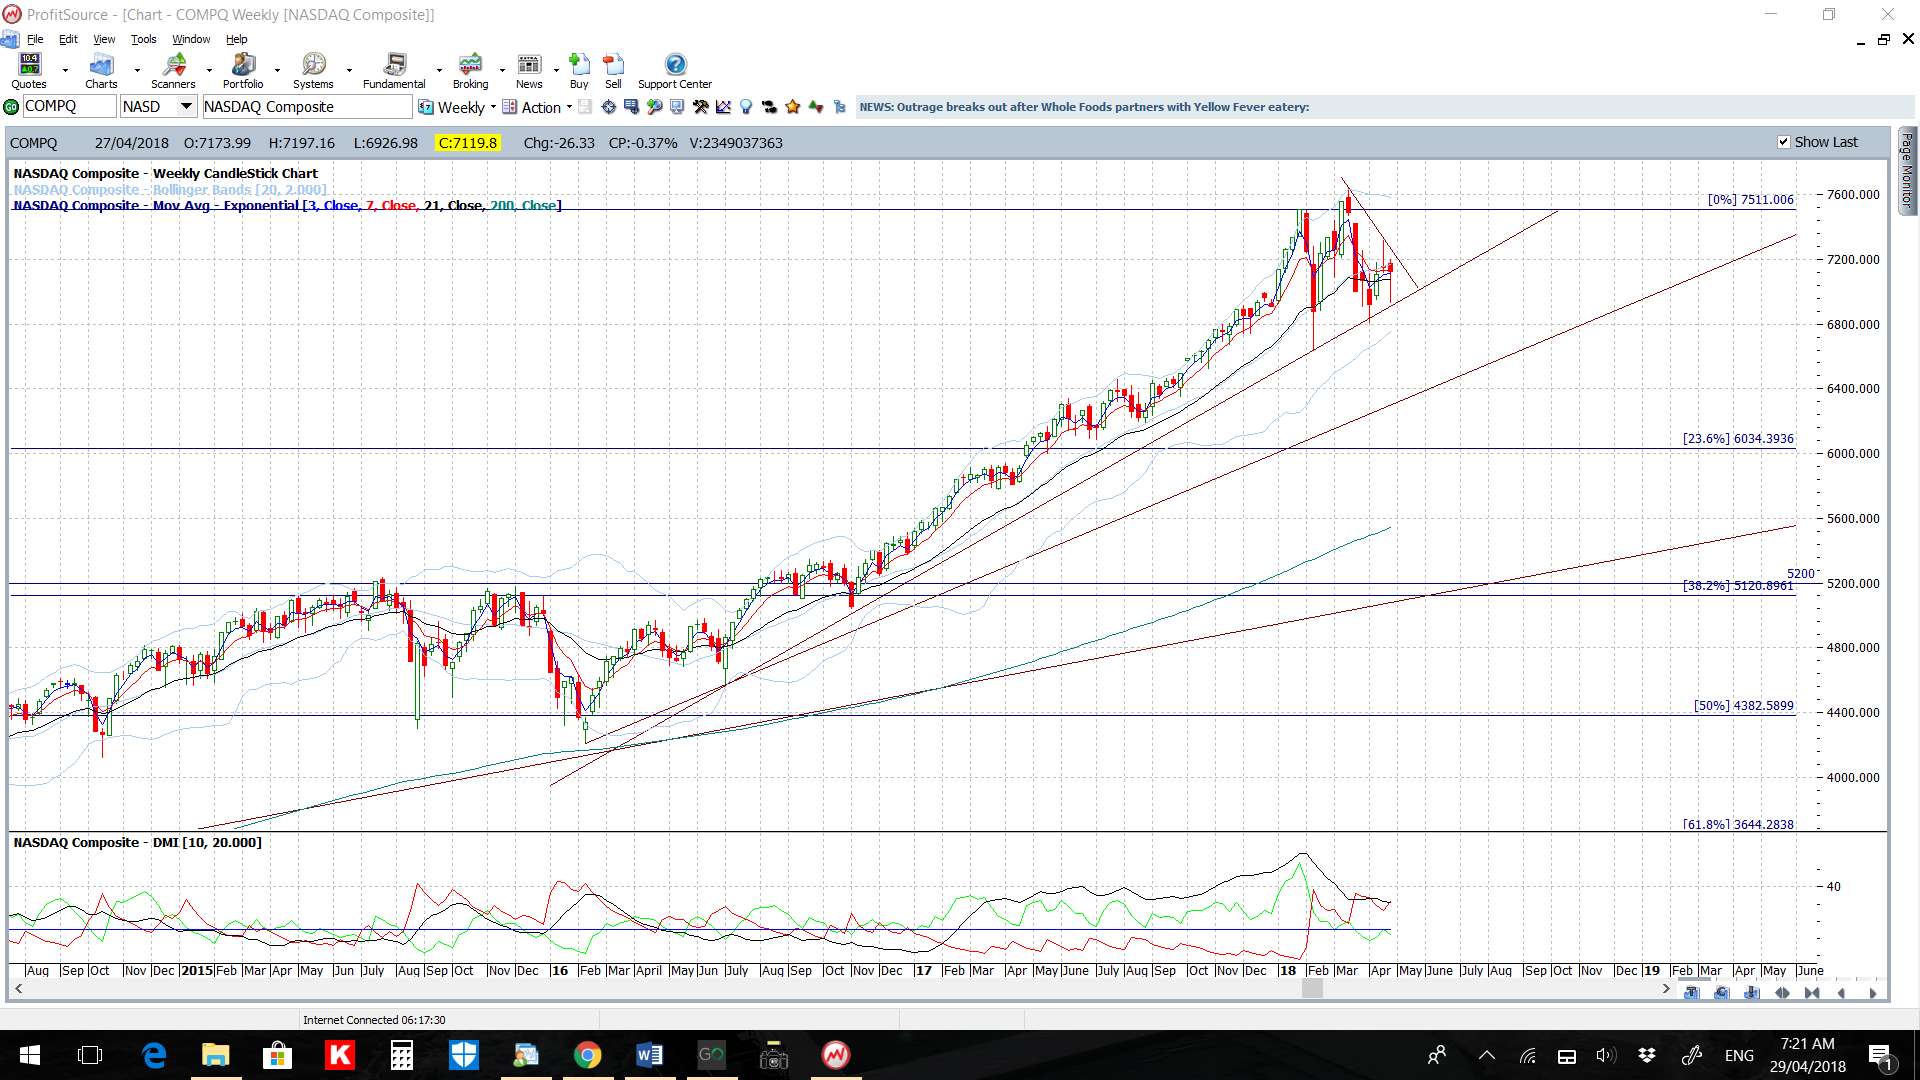Open the Windows Start menu
1920x1080 pixels.
click(30, 1055)
